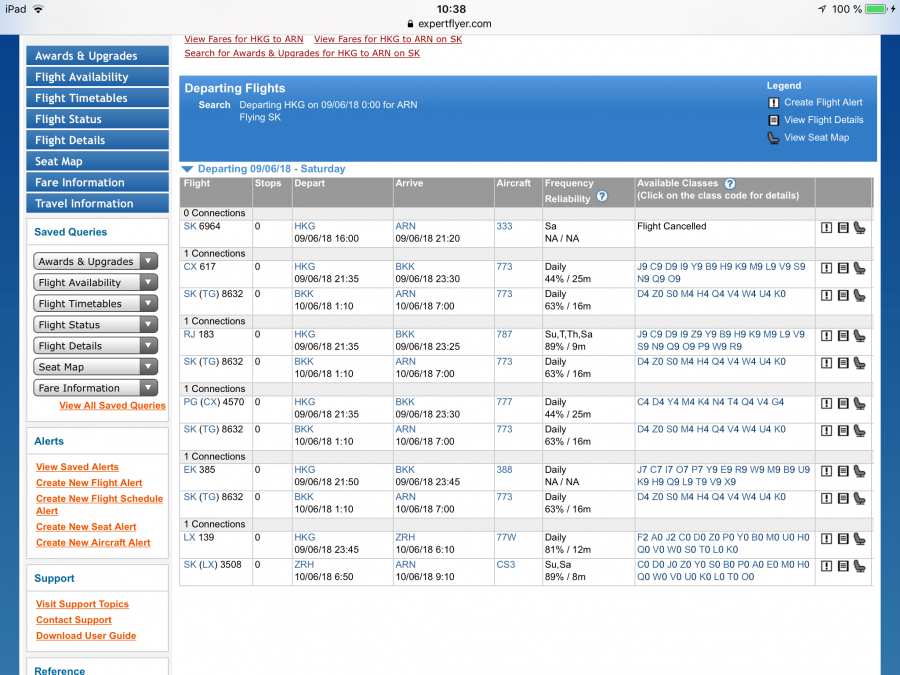Click J9 class code for CX 617
The image size is (900, 675).
[643, 267]
